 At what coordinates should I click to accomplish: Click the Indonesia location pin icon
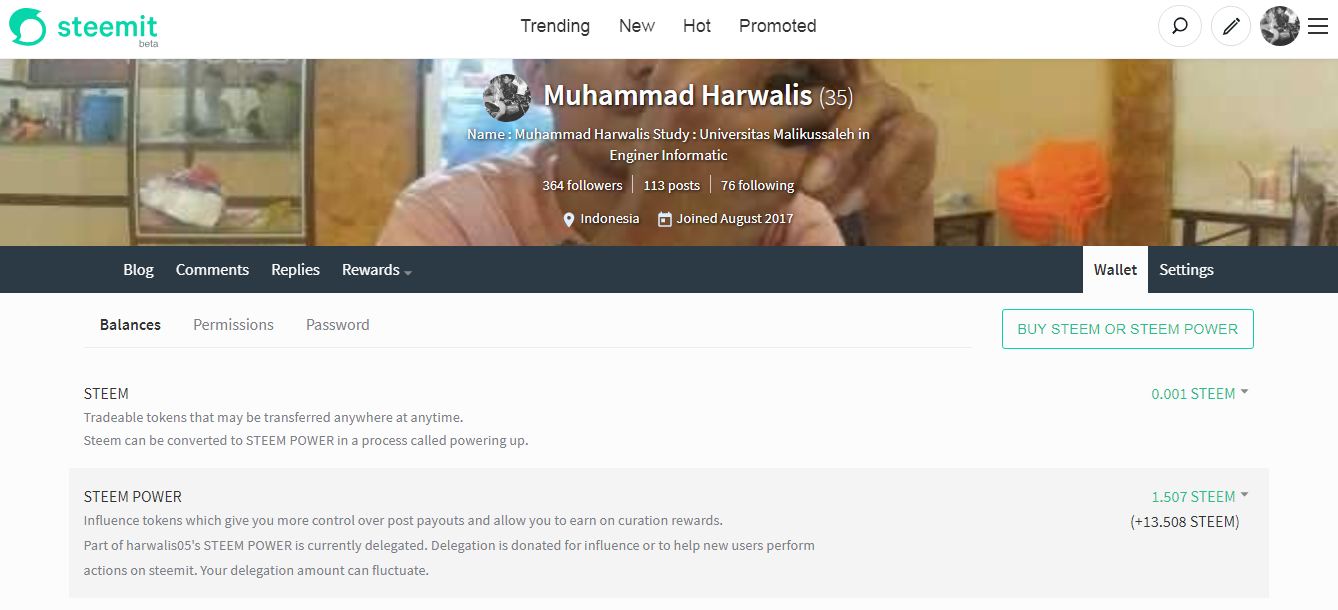569,219
